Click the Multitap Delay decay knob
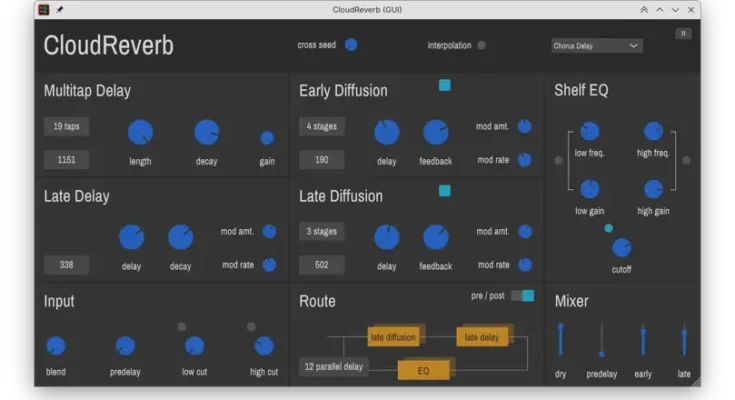The image size is (735, 400). click(206, 132)
